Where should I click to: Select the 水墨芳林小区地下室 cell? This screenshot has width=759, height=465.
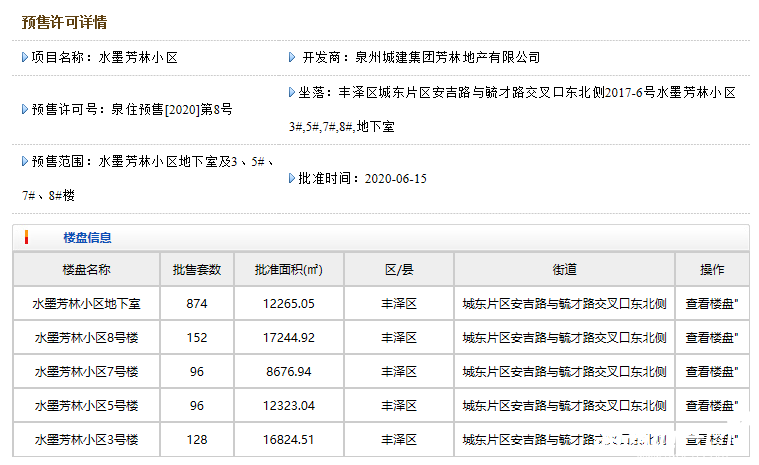[x=87, y=304]
